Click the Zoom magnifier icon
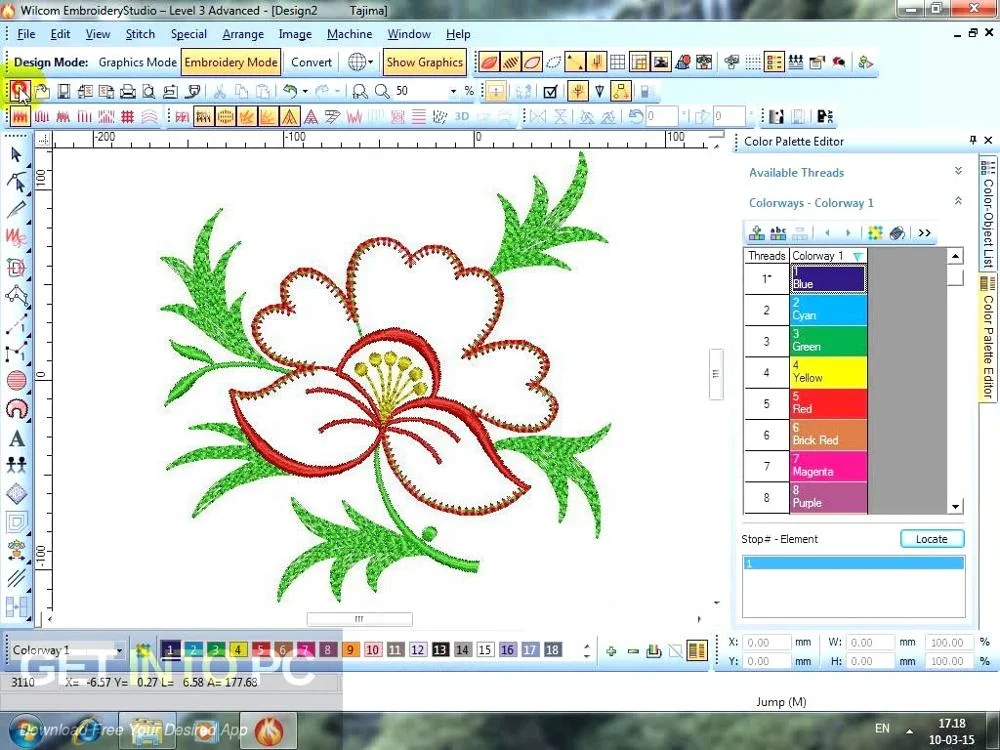 coord(381,91)
